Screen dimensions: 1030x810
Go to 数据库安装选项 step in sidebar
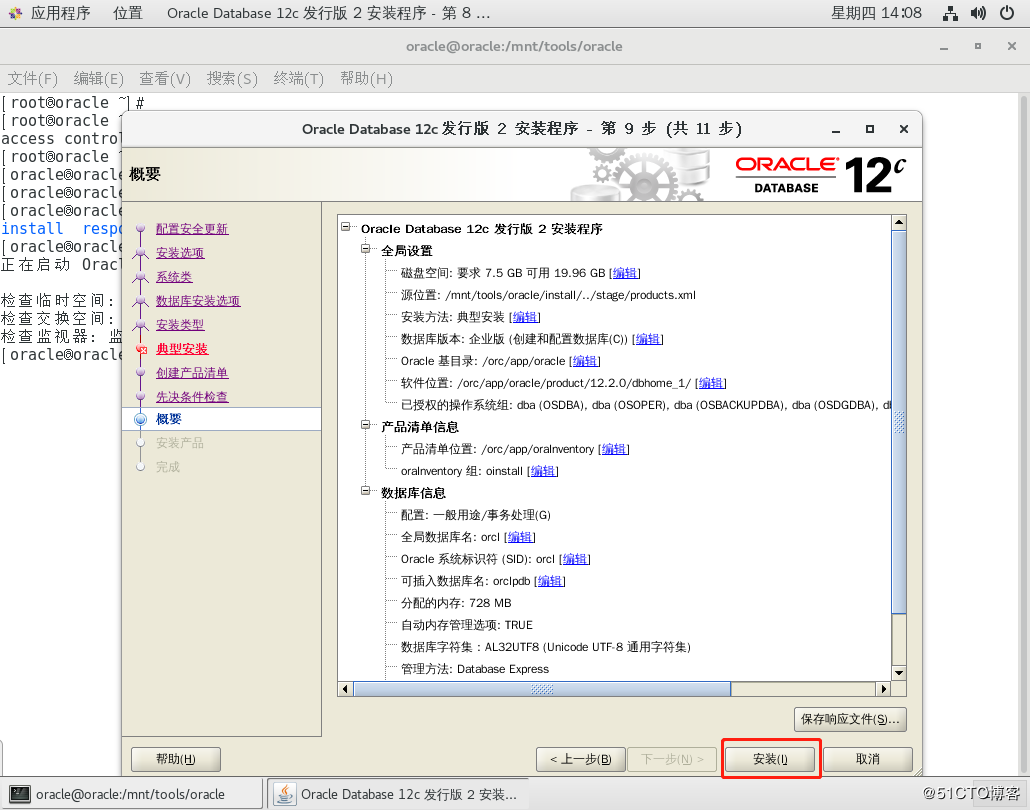198,301
